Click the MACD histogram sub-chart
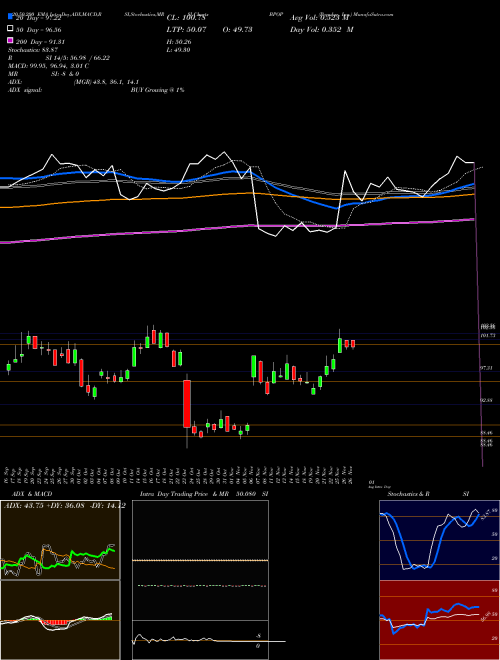The image size is (500, 660). (x=60, y=620)
